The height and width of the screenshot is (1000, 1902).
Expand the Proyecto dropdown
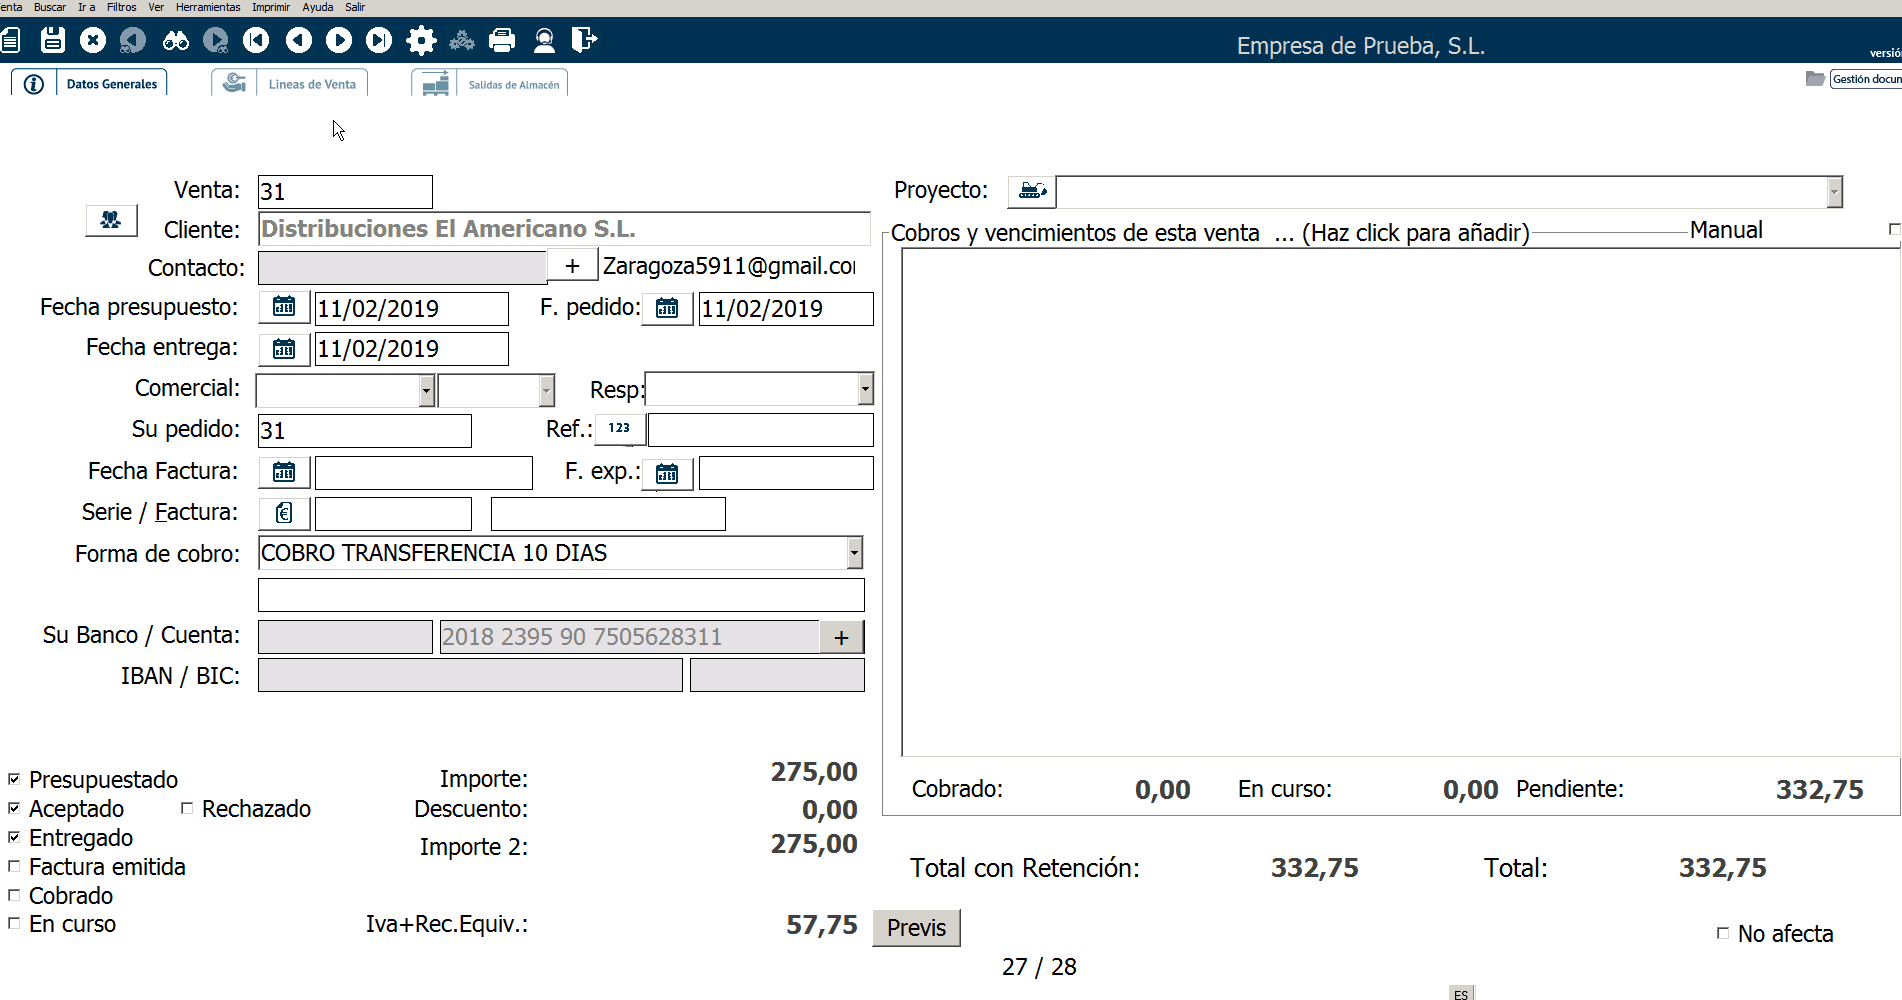pyautogui.click(x=1834, y=191)
